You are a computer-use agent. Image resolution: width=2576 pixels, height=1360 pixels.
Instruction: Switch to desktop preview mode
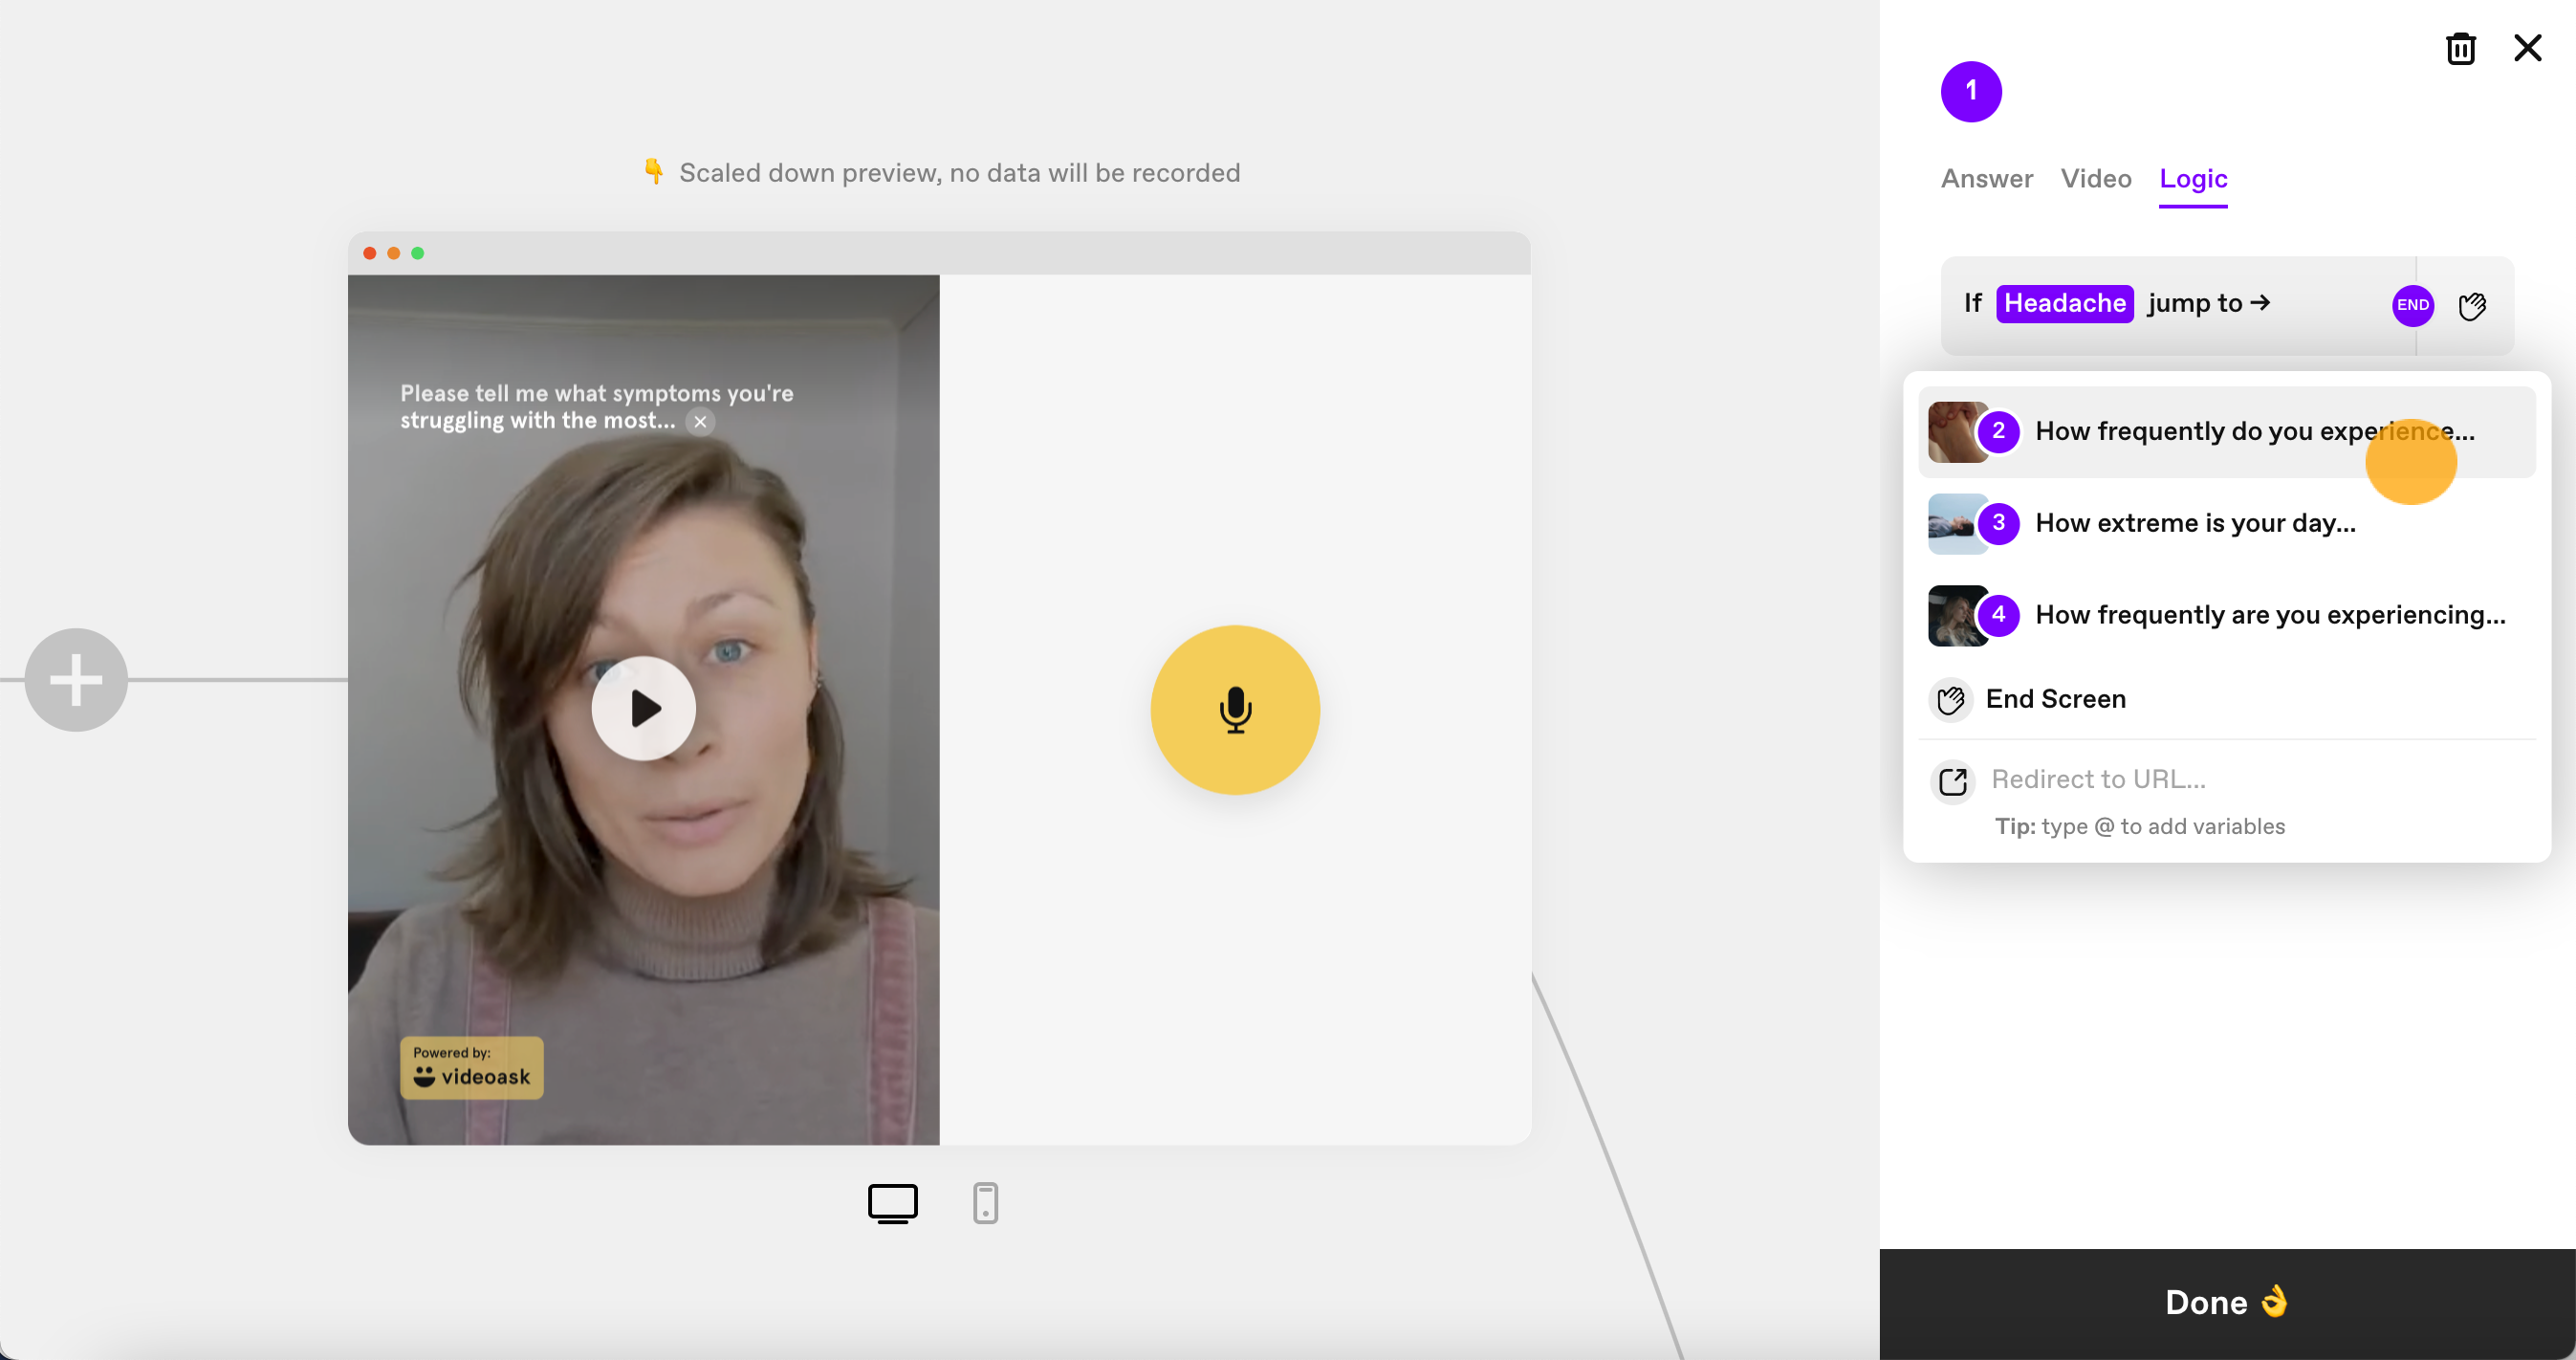pos(892,1203)
